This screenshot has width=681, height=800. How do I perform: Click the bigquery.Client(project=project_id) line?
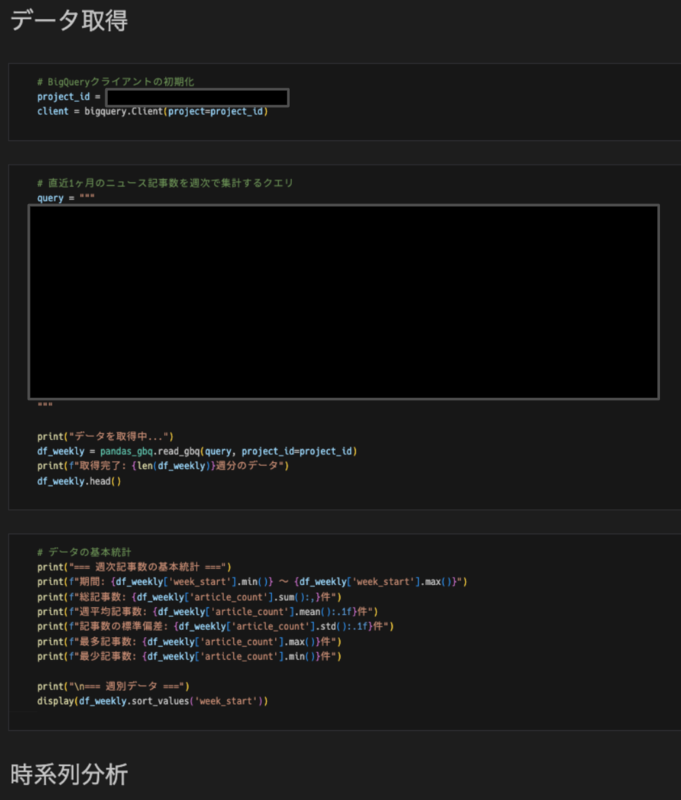tap(152, 111)
